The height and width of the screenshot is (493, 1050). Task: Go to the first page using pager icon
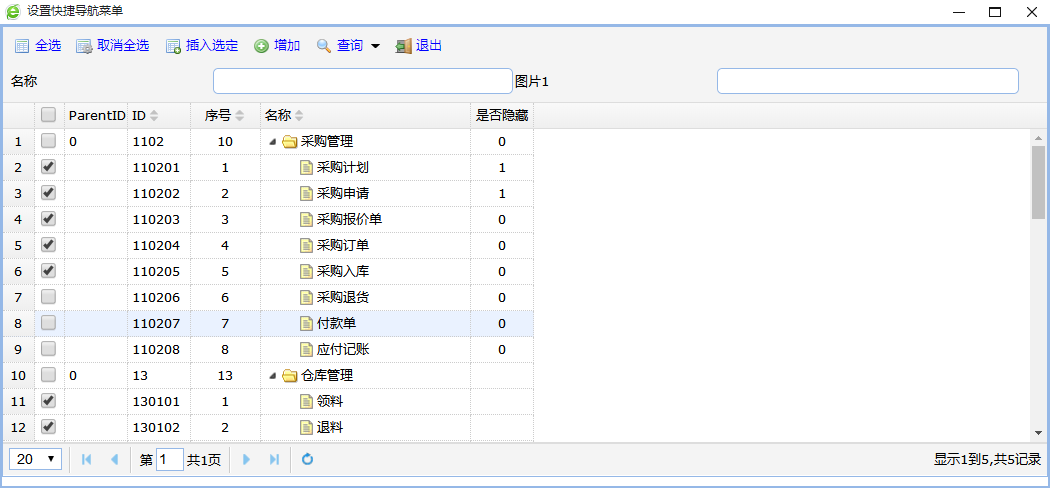[x=87, y=459]
